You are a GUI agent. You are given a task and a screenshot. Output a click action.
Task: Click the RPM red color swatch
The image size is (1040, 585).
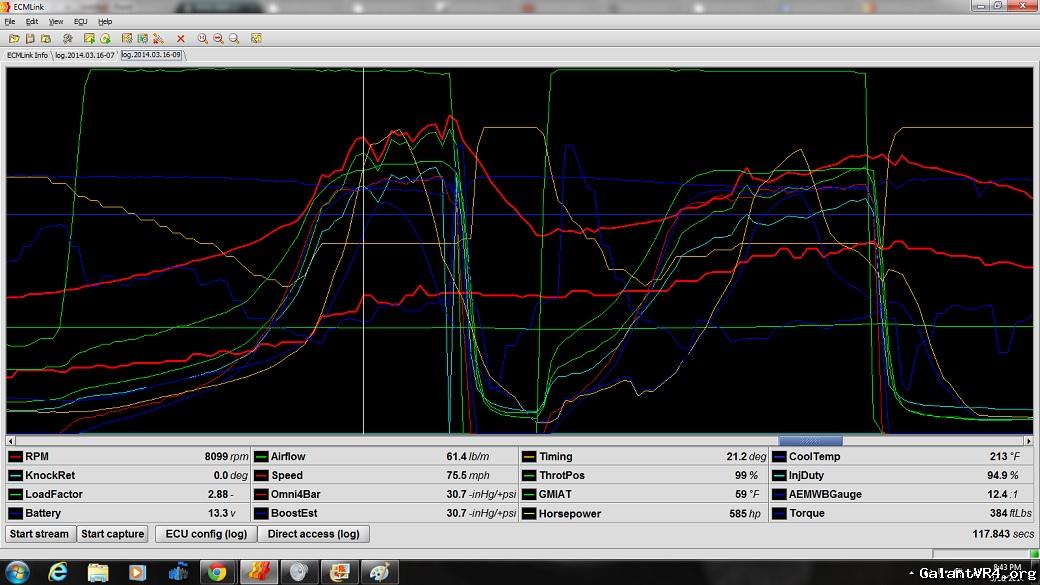pos(15,457)
